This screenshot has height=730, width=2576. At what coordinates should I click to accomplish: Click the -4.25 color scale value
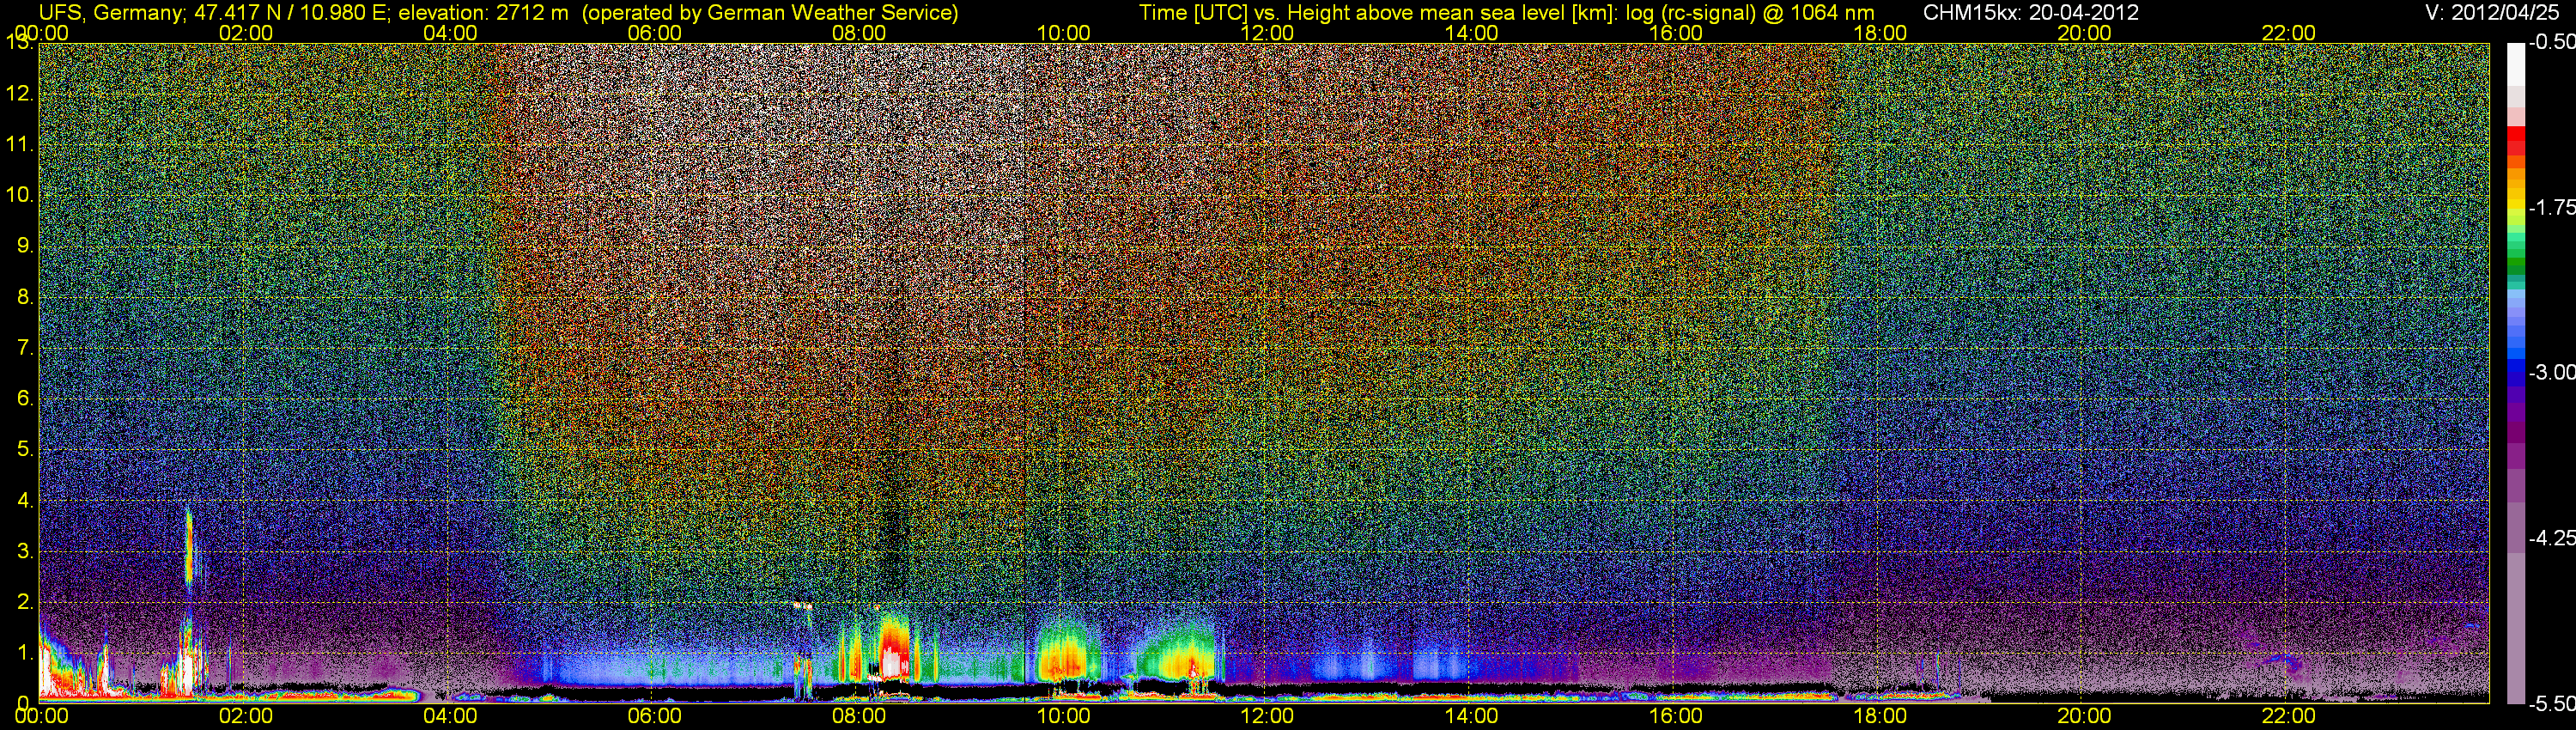pos(2551,538)
